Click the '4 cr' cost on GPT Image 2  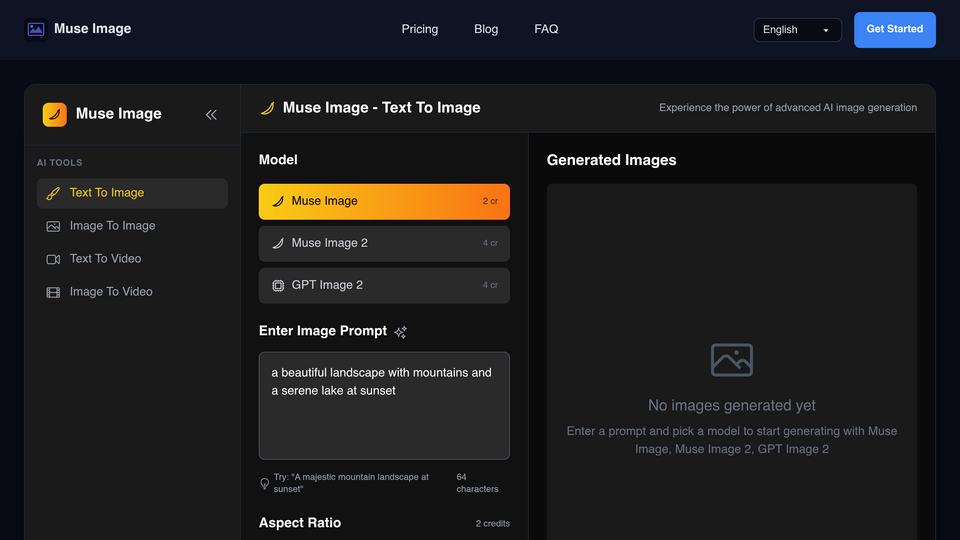490,285
